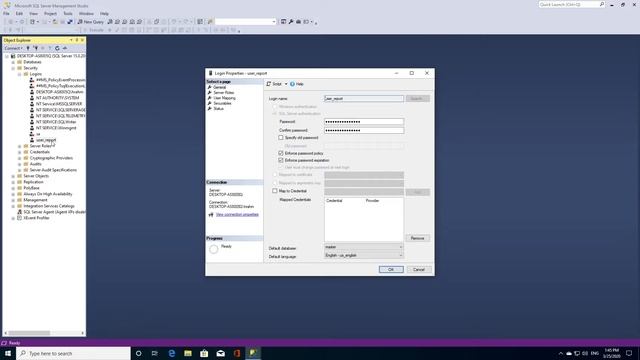Uncheck Enforce password policy
640x360 pixels.
tap(281, 153)
